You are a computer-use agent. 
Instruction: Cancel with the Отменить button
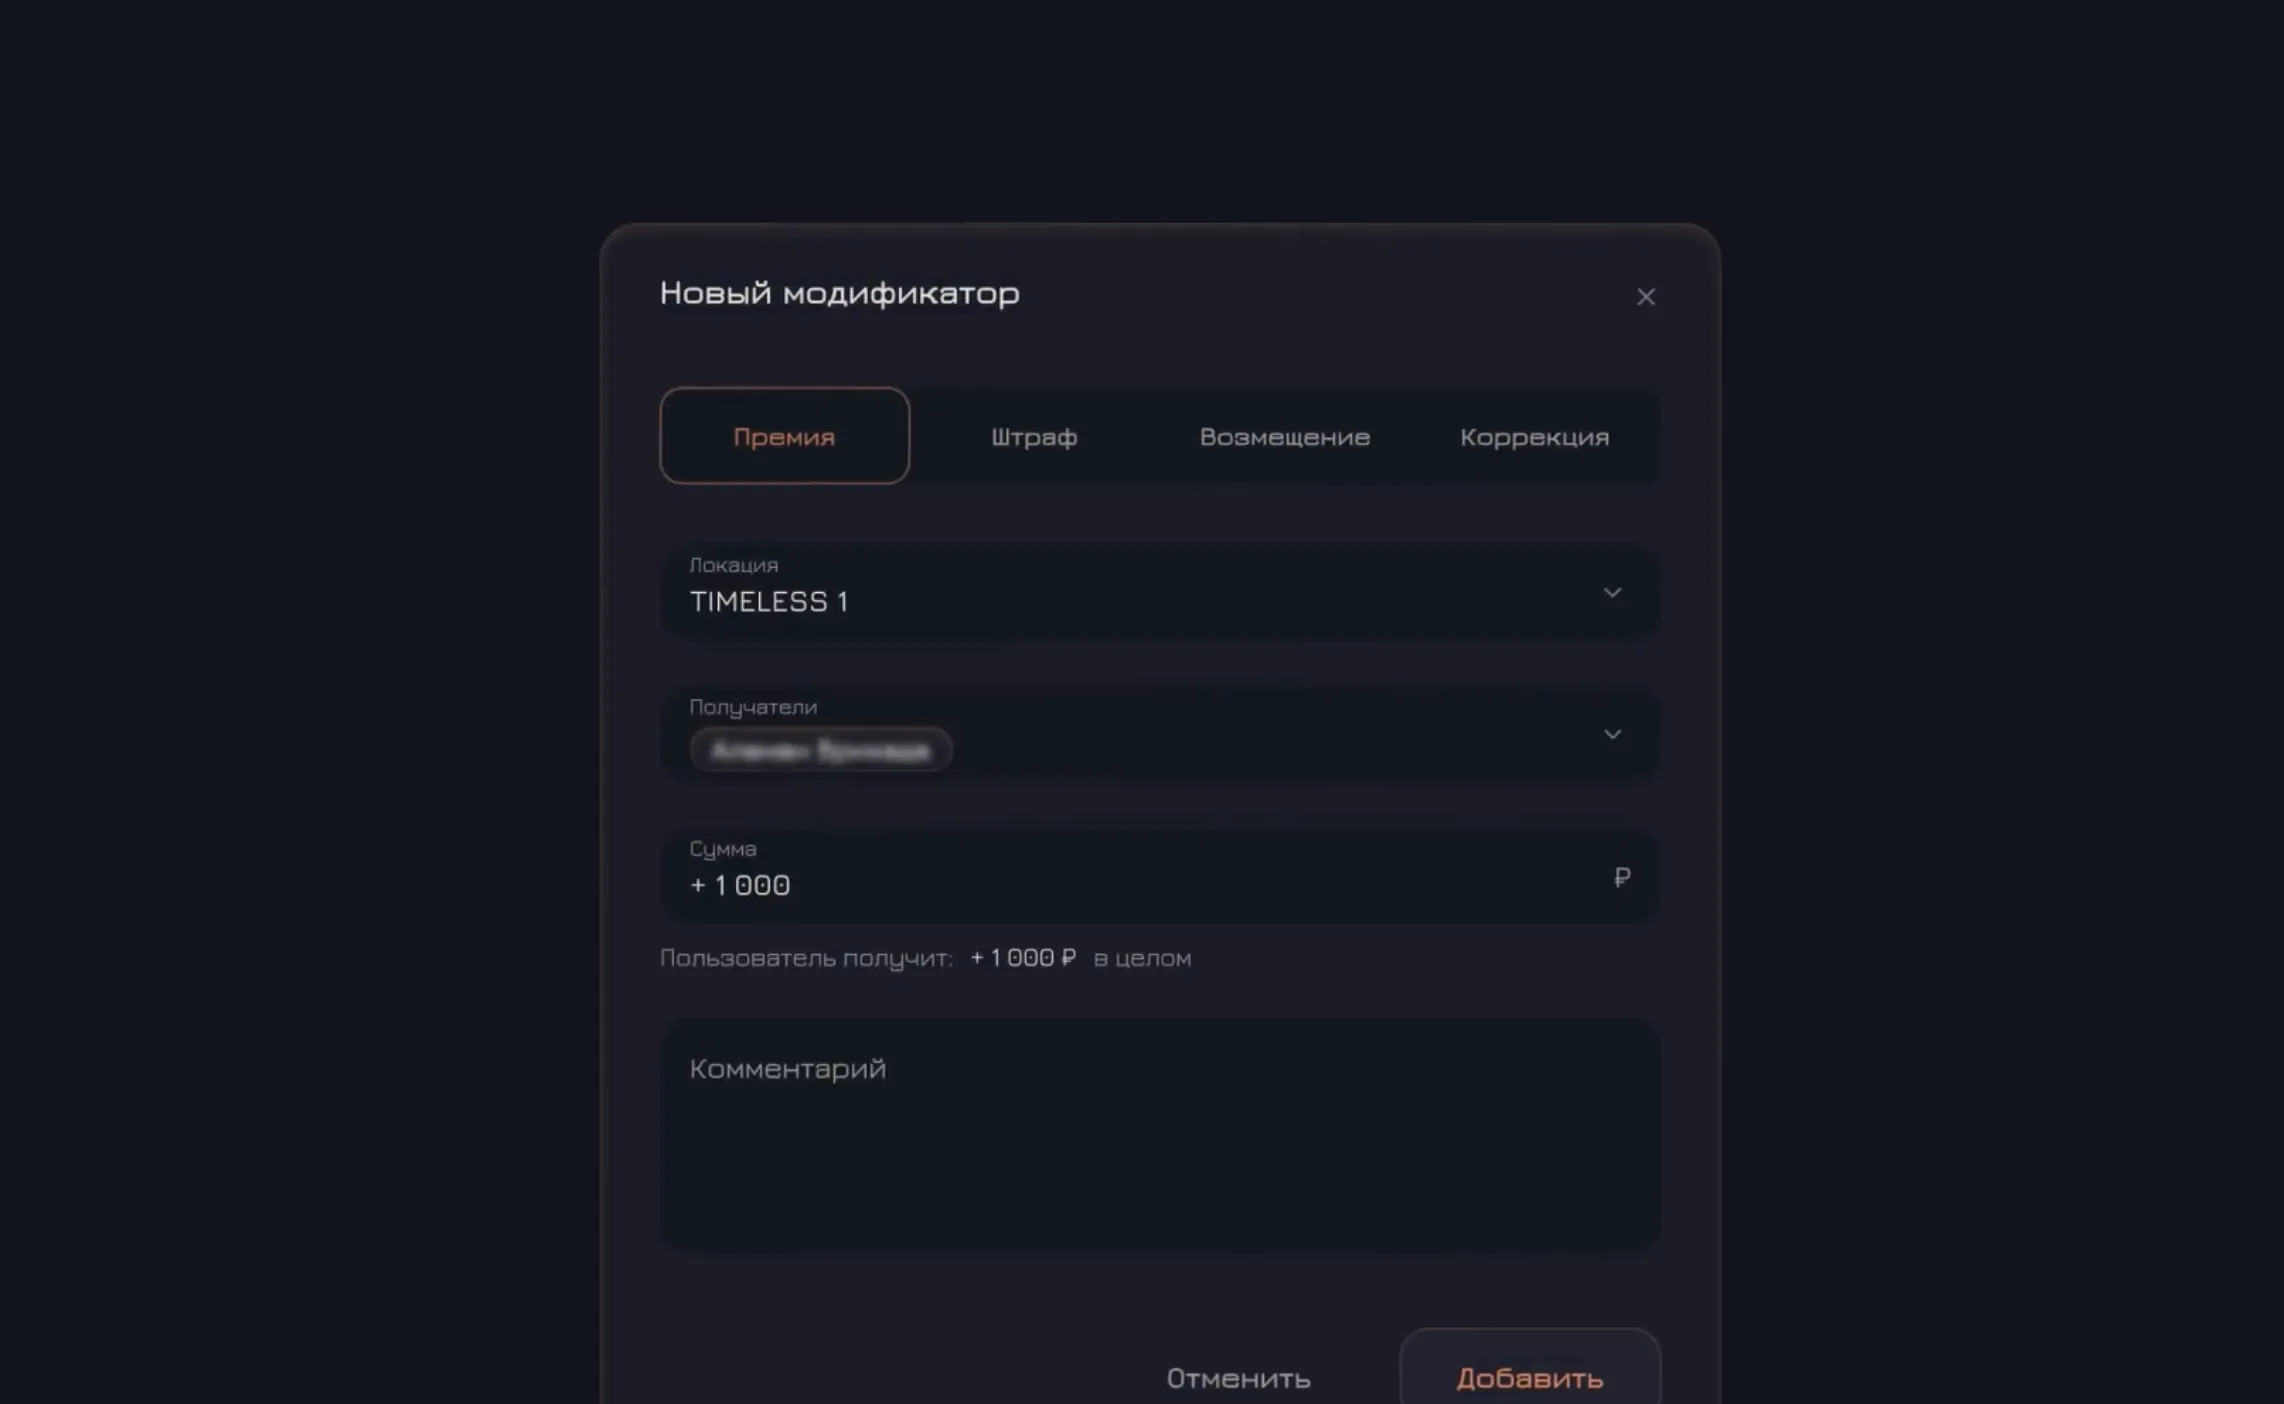tap(1238, 1378)
